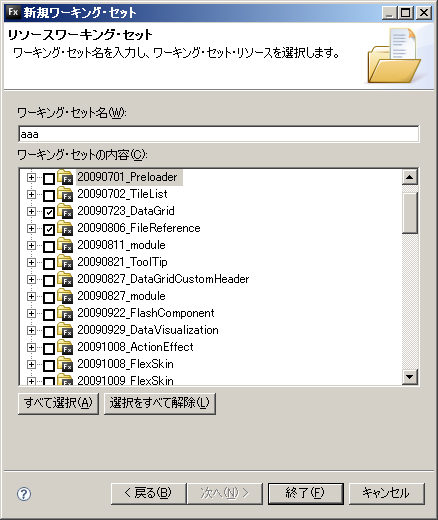Click the 選択をすべて解除(L) button
The height and width of the screenshot is (520, 438).
(160, 403)
